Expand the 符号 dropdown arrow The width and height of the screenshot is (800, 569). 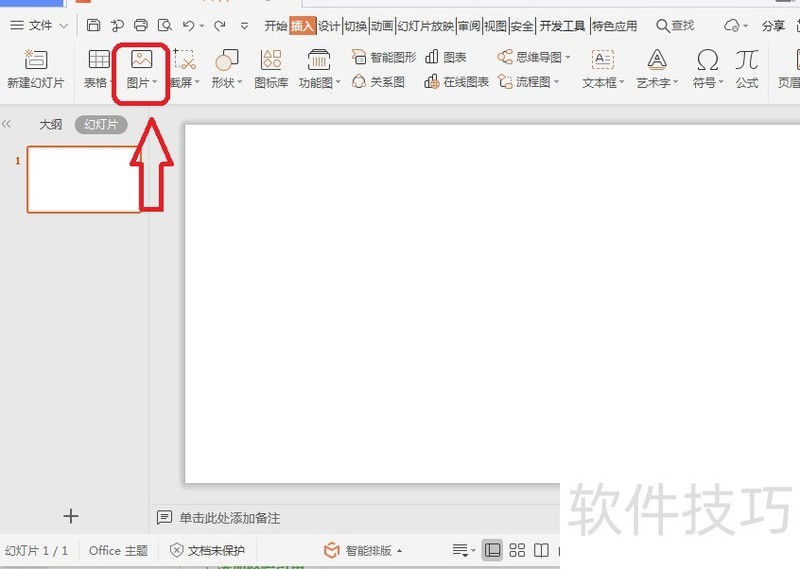[x=721, y=82]
